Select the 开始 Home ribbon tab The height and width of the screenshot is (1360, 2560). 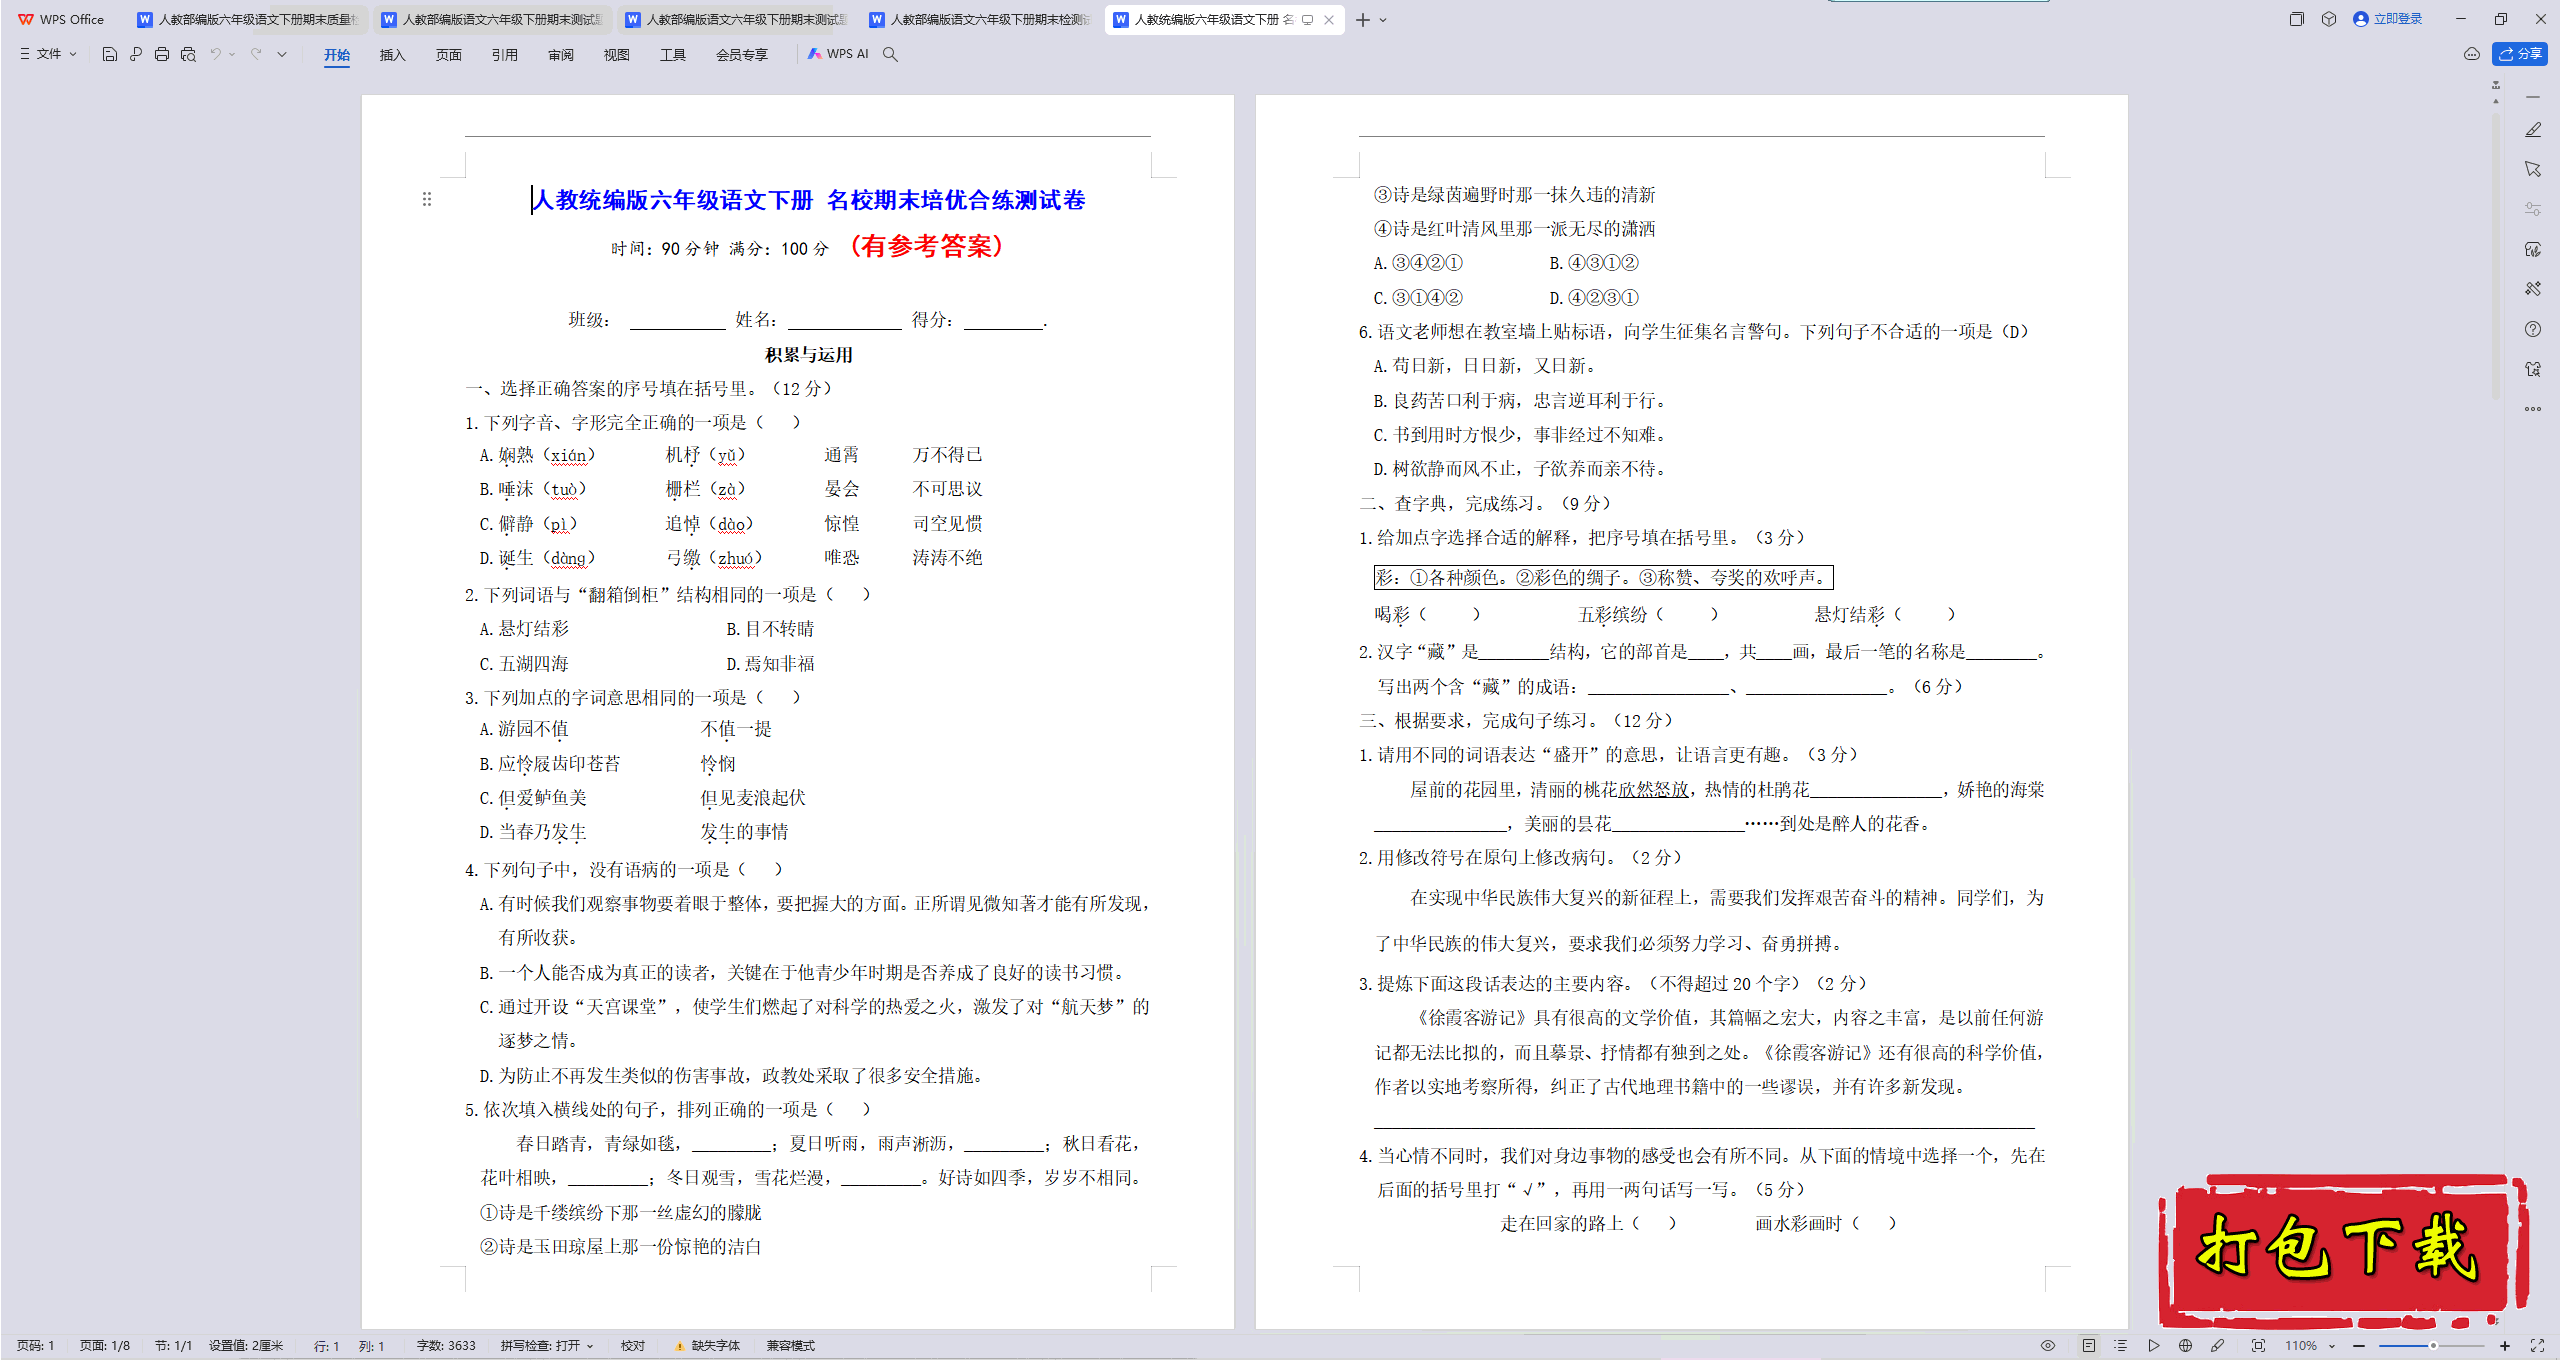[x=337, y=55]
